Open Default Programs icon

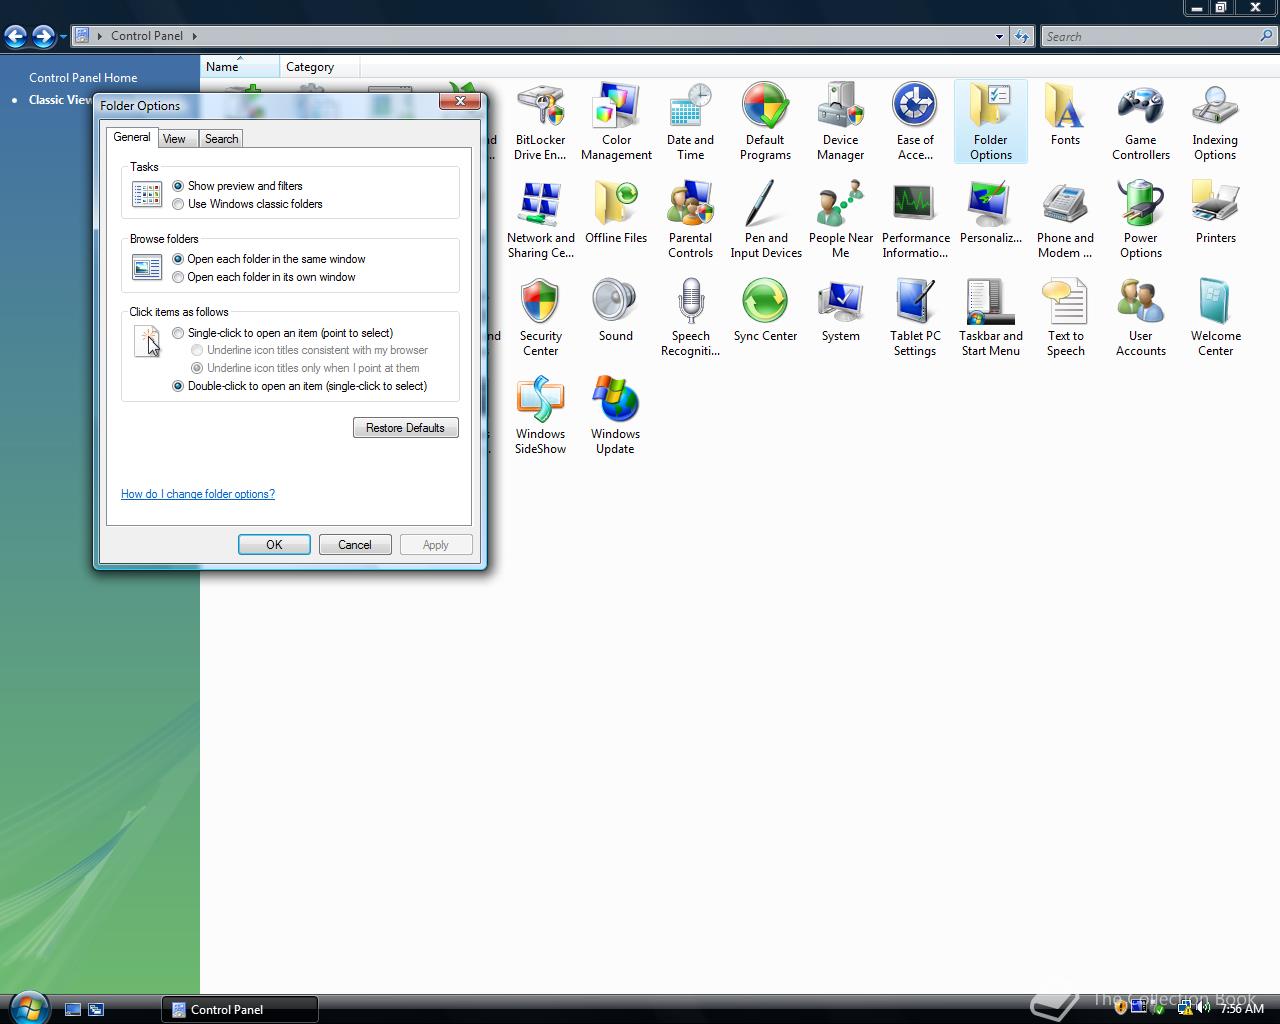(x=765, y=122)
